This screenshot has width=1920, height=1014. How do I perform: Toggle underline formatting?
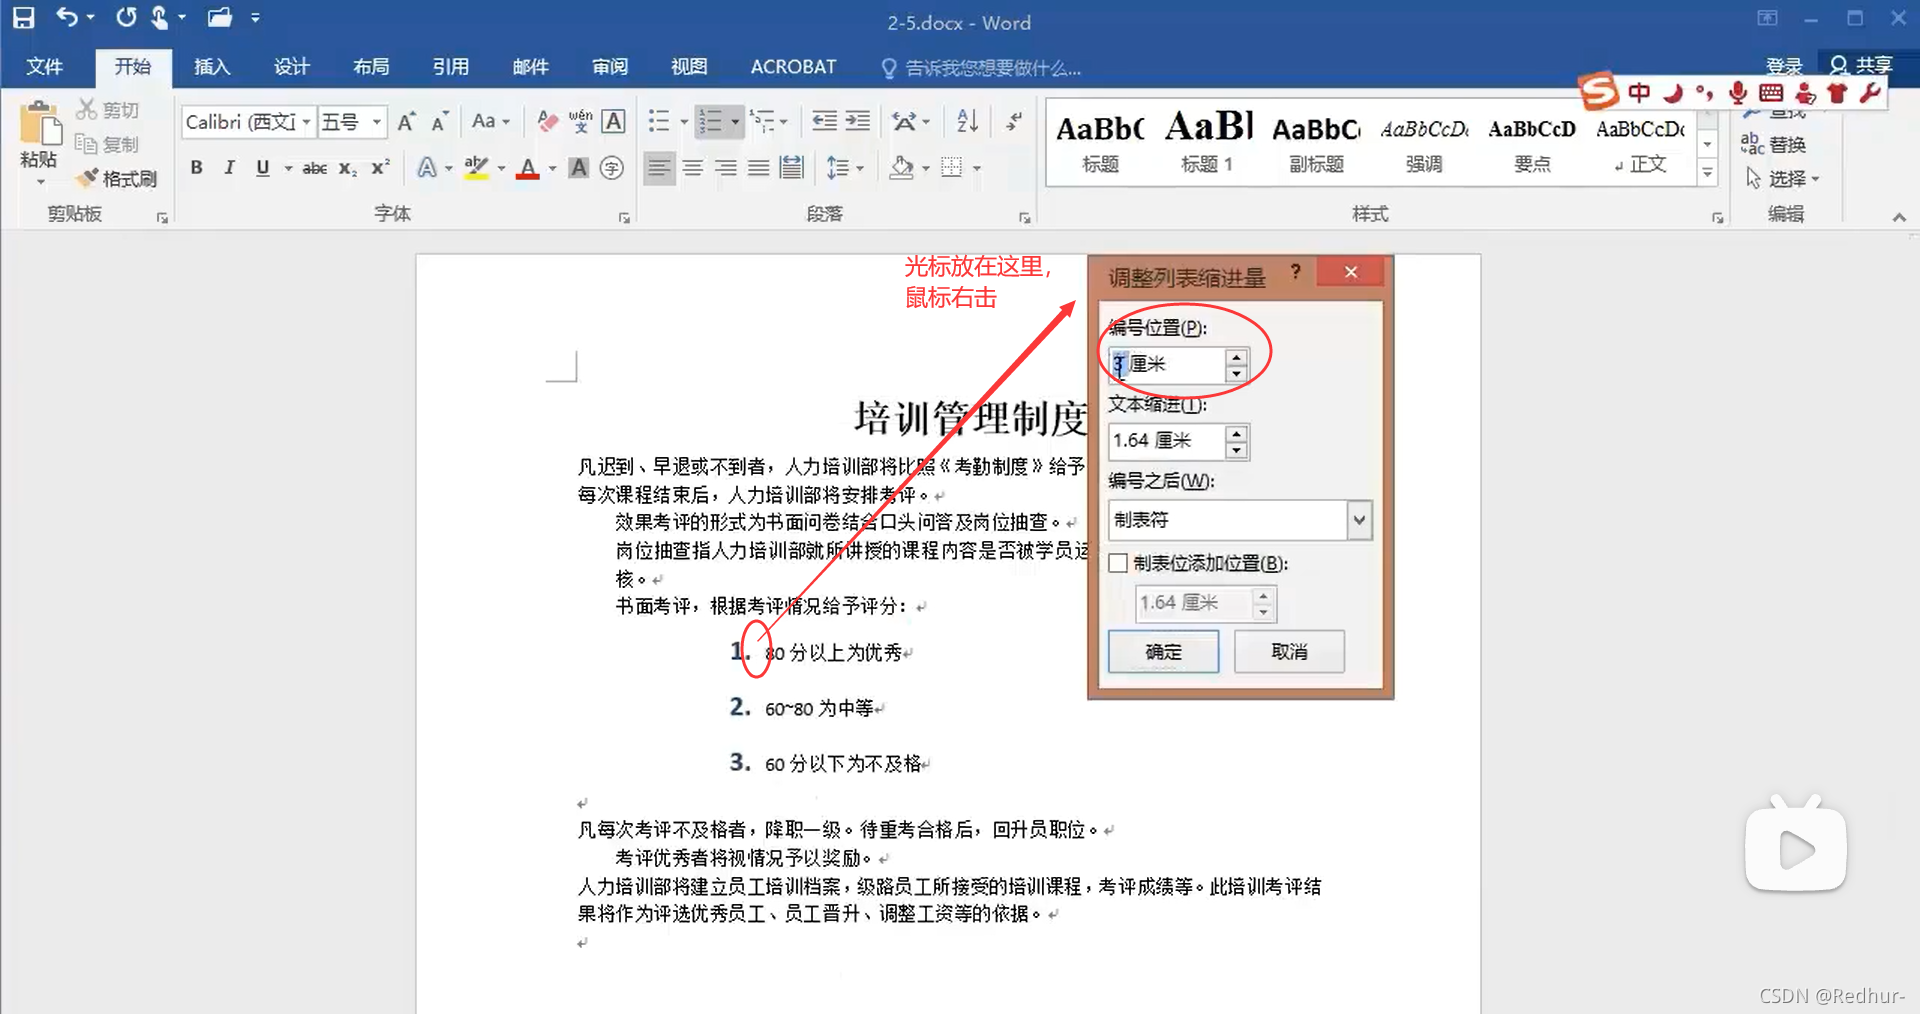click(x=261, y=168)
